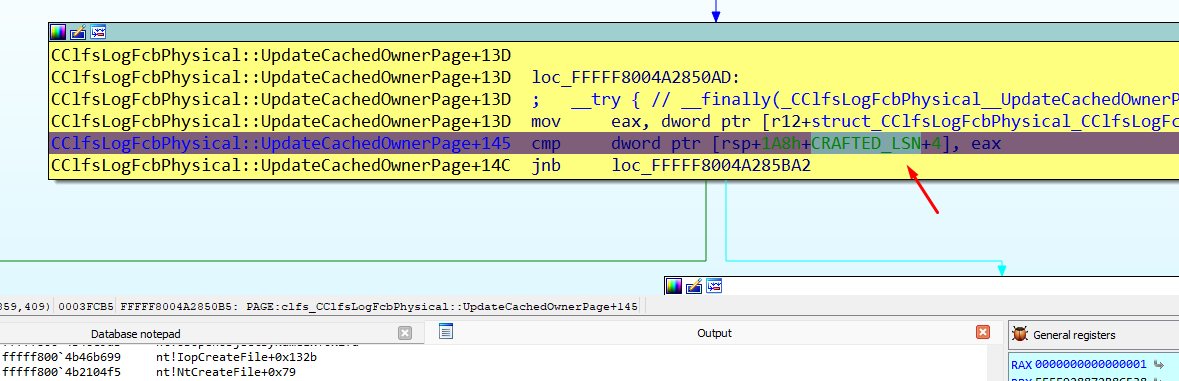Image resolution: width=1179 pixels, height=381 pixels.
Task: Click the RAX register value 0000000000000001
Action: click(x=1090, y=364)
